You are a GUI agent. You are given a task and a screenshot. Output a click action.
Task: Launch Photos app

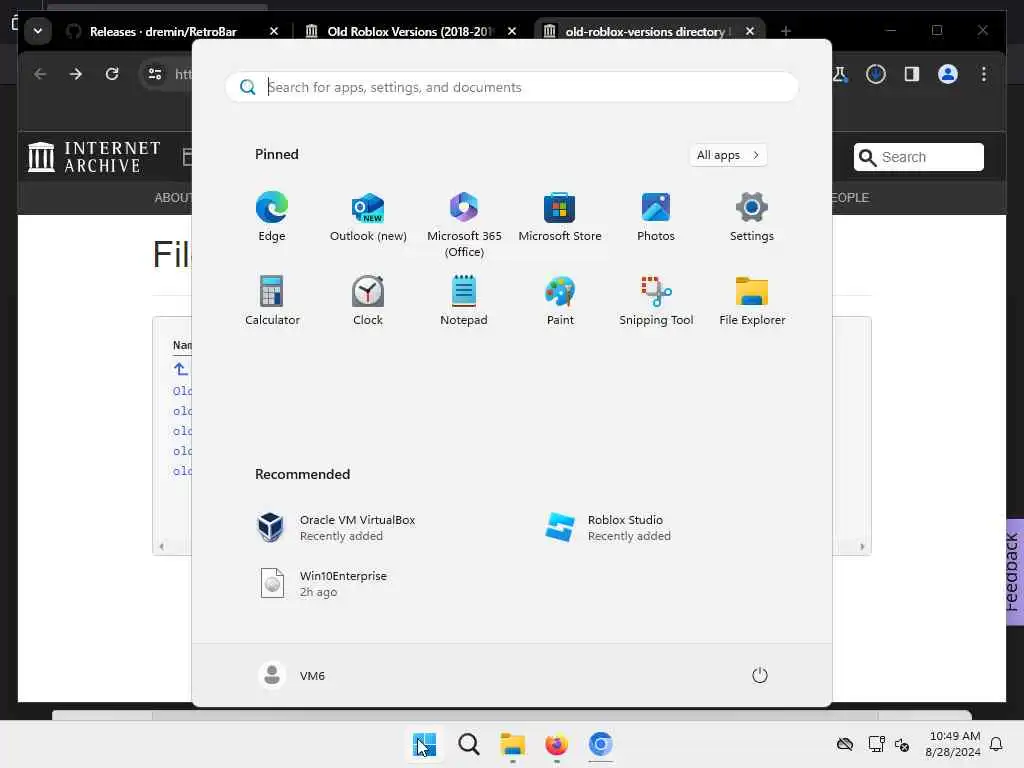[656, 217]
